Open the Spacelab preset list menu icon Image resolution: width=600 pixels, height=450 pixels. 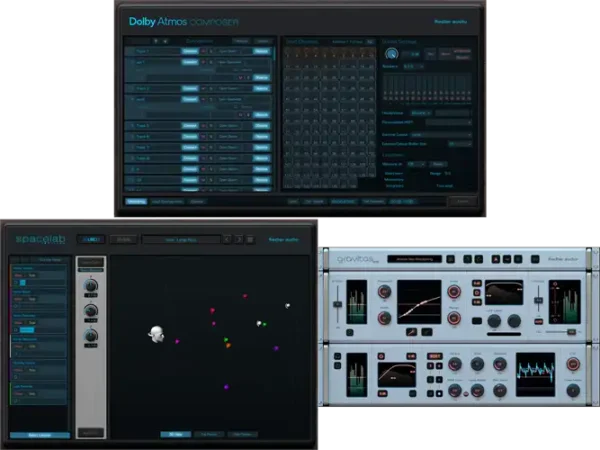[x=250, y=240]
